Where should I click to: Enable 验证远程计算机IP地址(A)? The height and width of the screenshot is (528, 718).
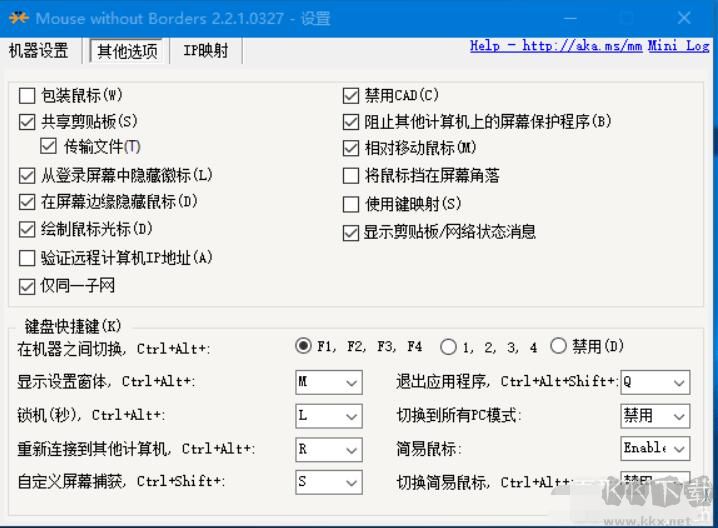(x=27, y=258)
